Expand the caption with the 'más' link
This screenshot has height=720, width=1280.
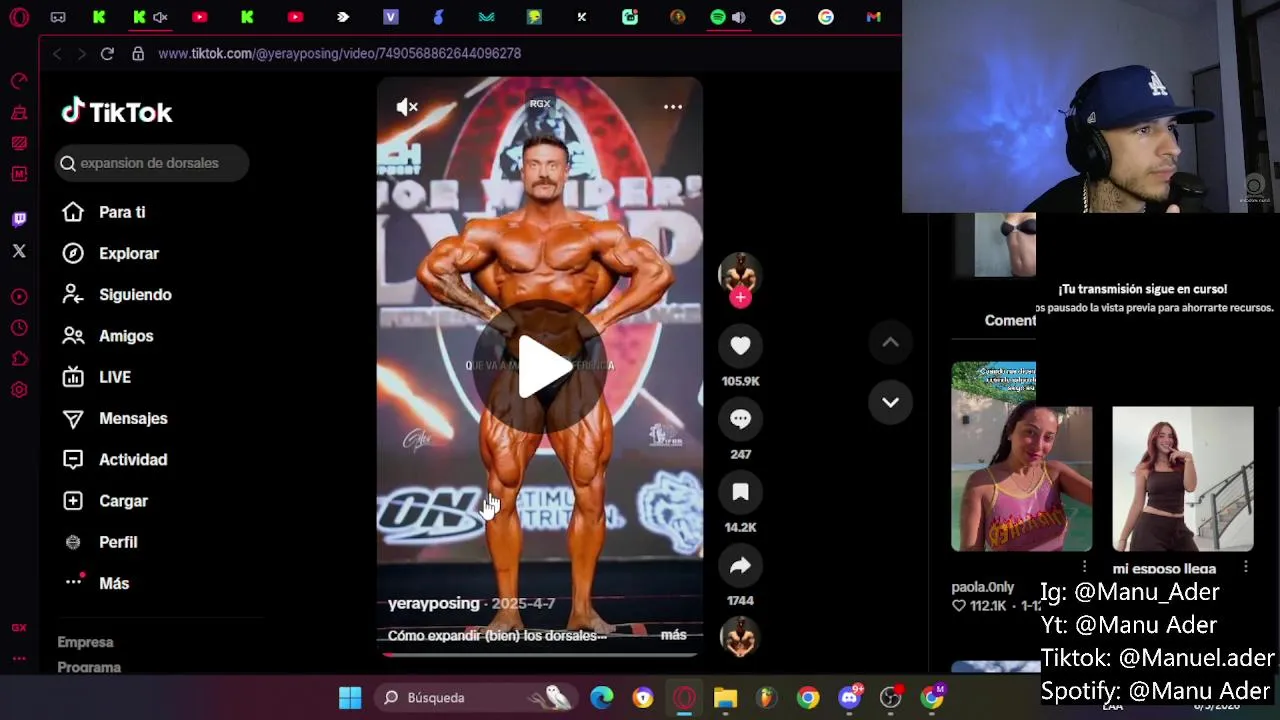673,635
